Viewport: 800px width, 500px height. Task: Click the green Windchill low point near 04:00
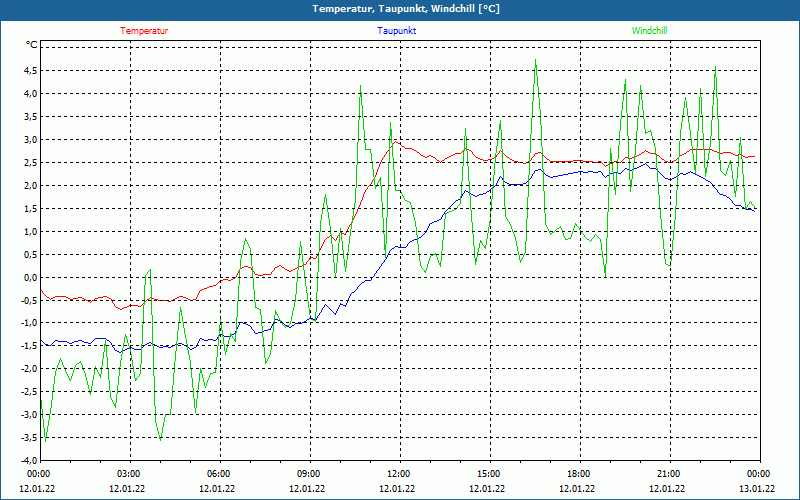(161, 439)
